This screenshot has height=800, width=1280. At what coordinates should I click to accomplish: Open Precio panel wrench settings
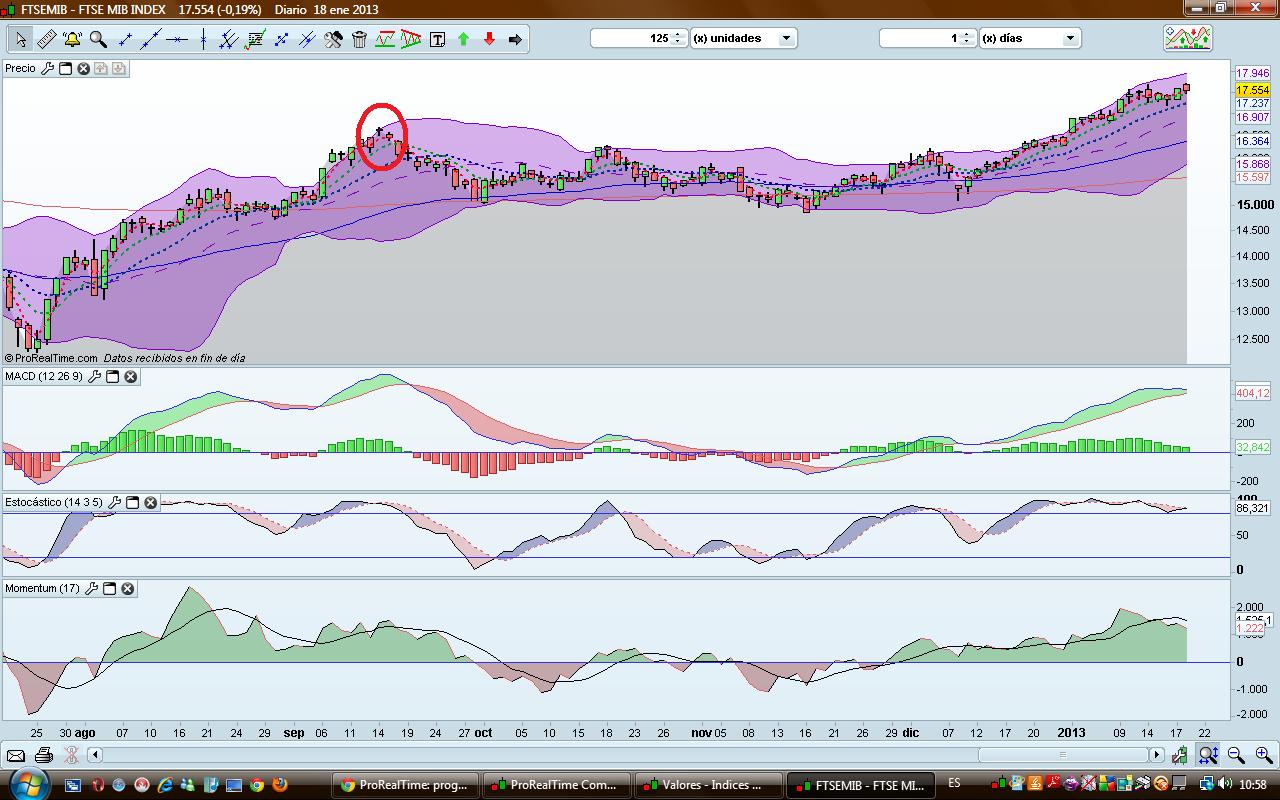tap(47, 69)
